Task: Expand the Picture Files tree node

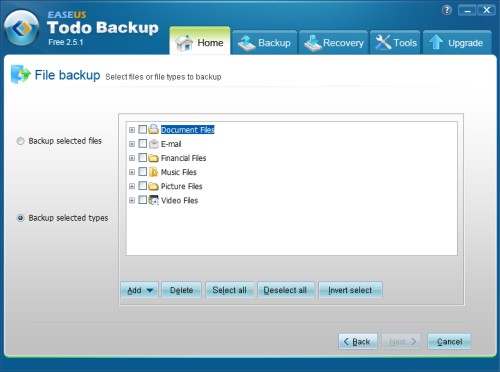Action: [132, 186]
